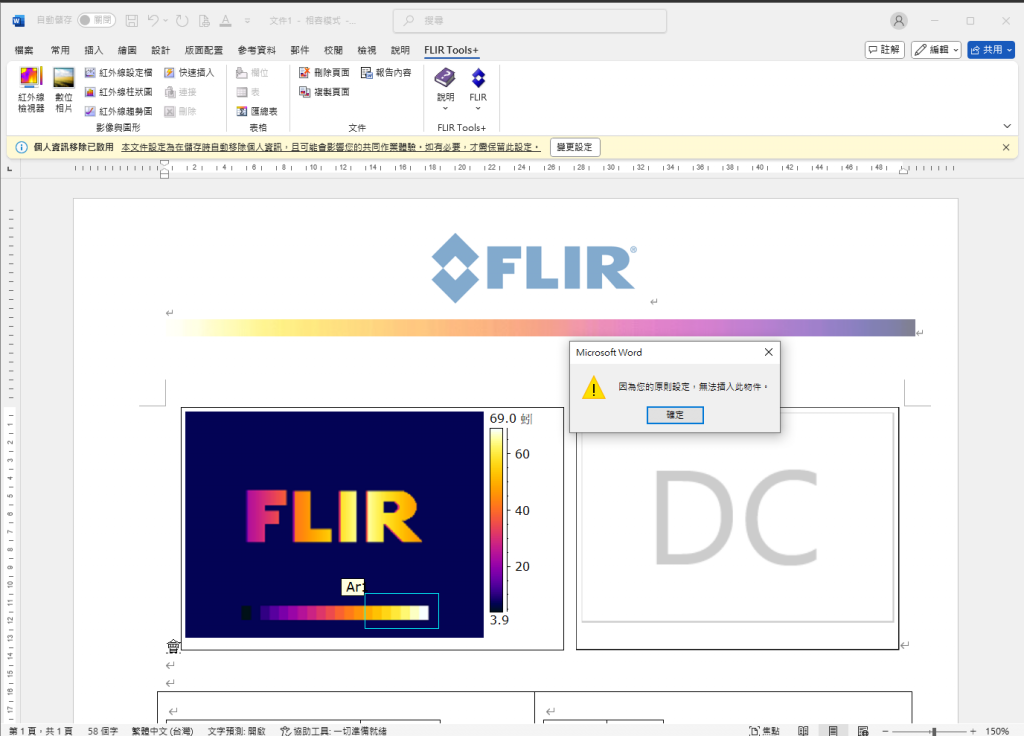This screenshot has width=1024, height=736.
Task: Open the user account profile icon
Action: [x=899, y=21]
